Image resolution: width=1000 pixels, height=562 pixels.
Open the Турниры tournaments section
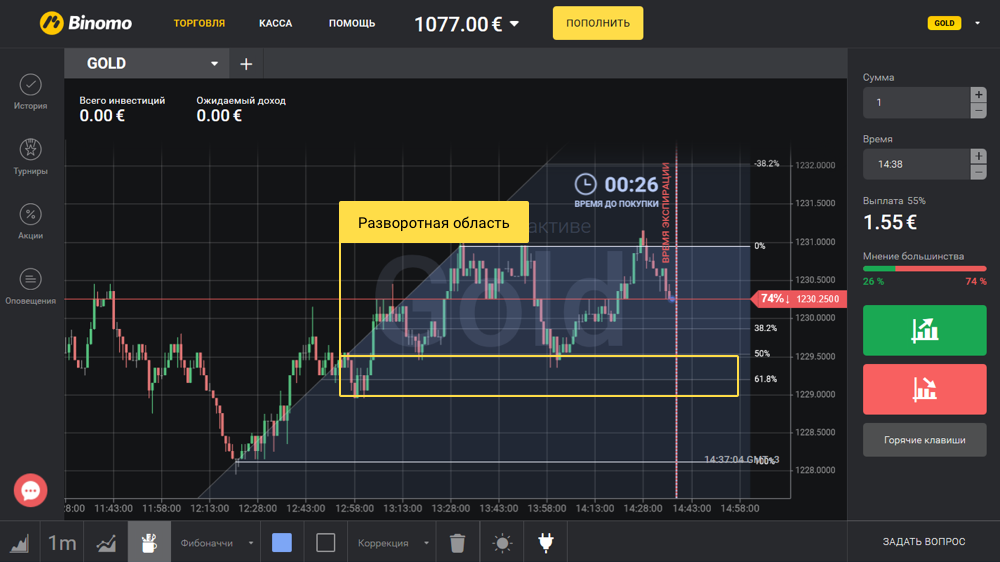[x=30, y=157]
